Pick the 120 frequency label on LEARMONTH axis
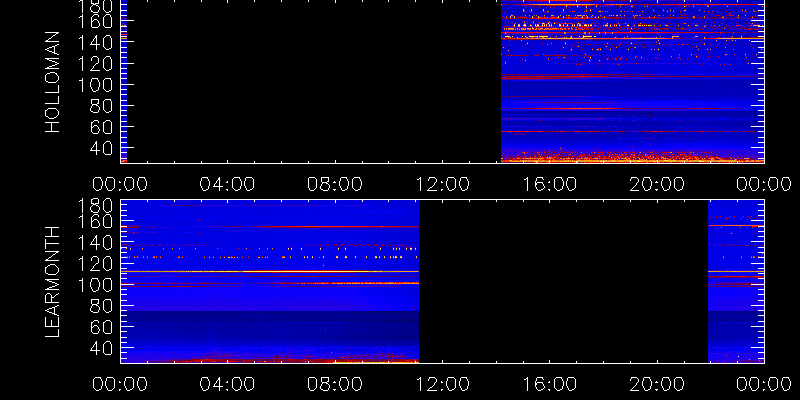Image resolution: width=800 pixels, height=400 pixels. tap(96, 264)
